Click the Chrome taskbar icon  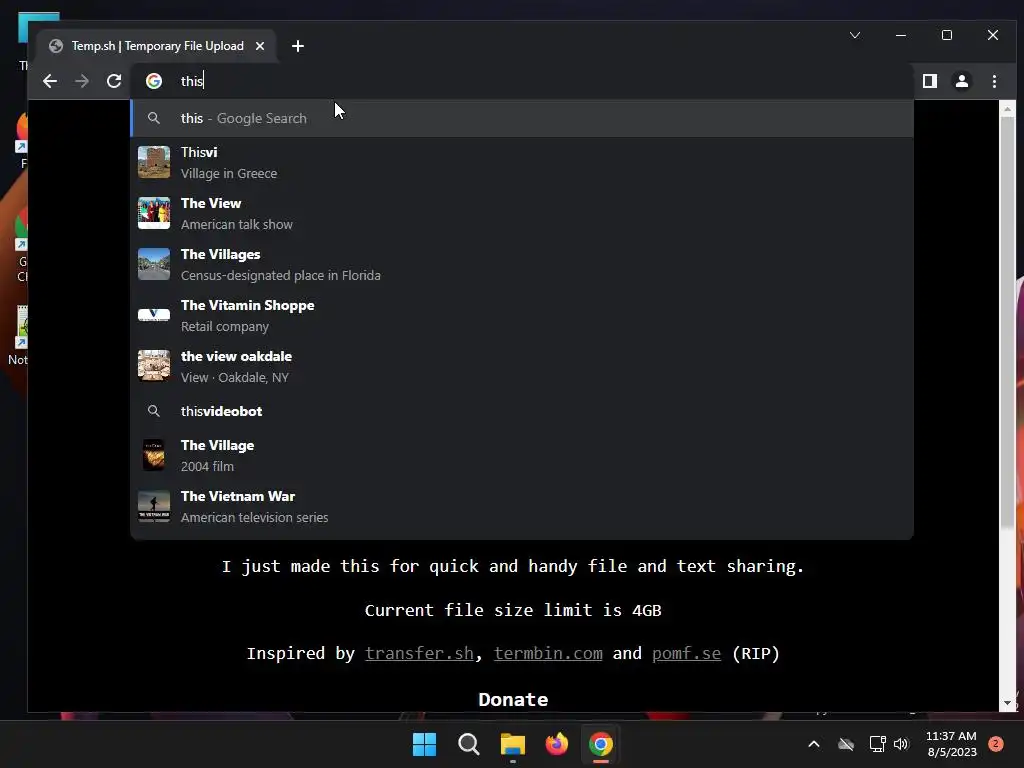(601, 744)
